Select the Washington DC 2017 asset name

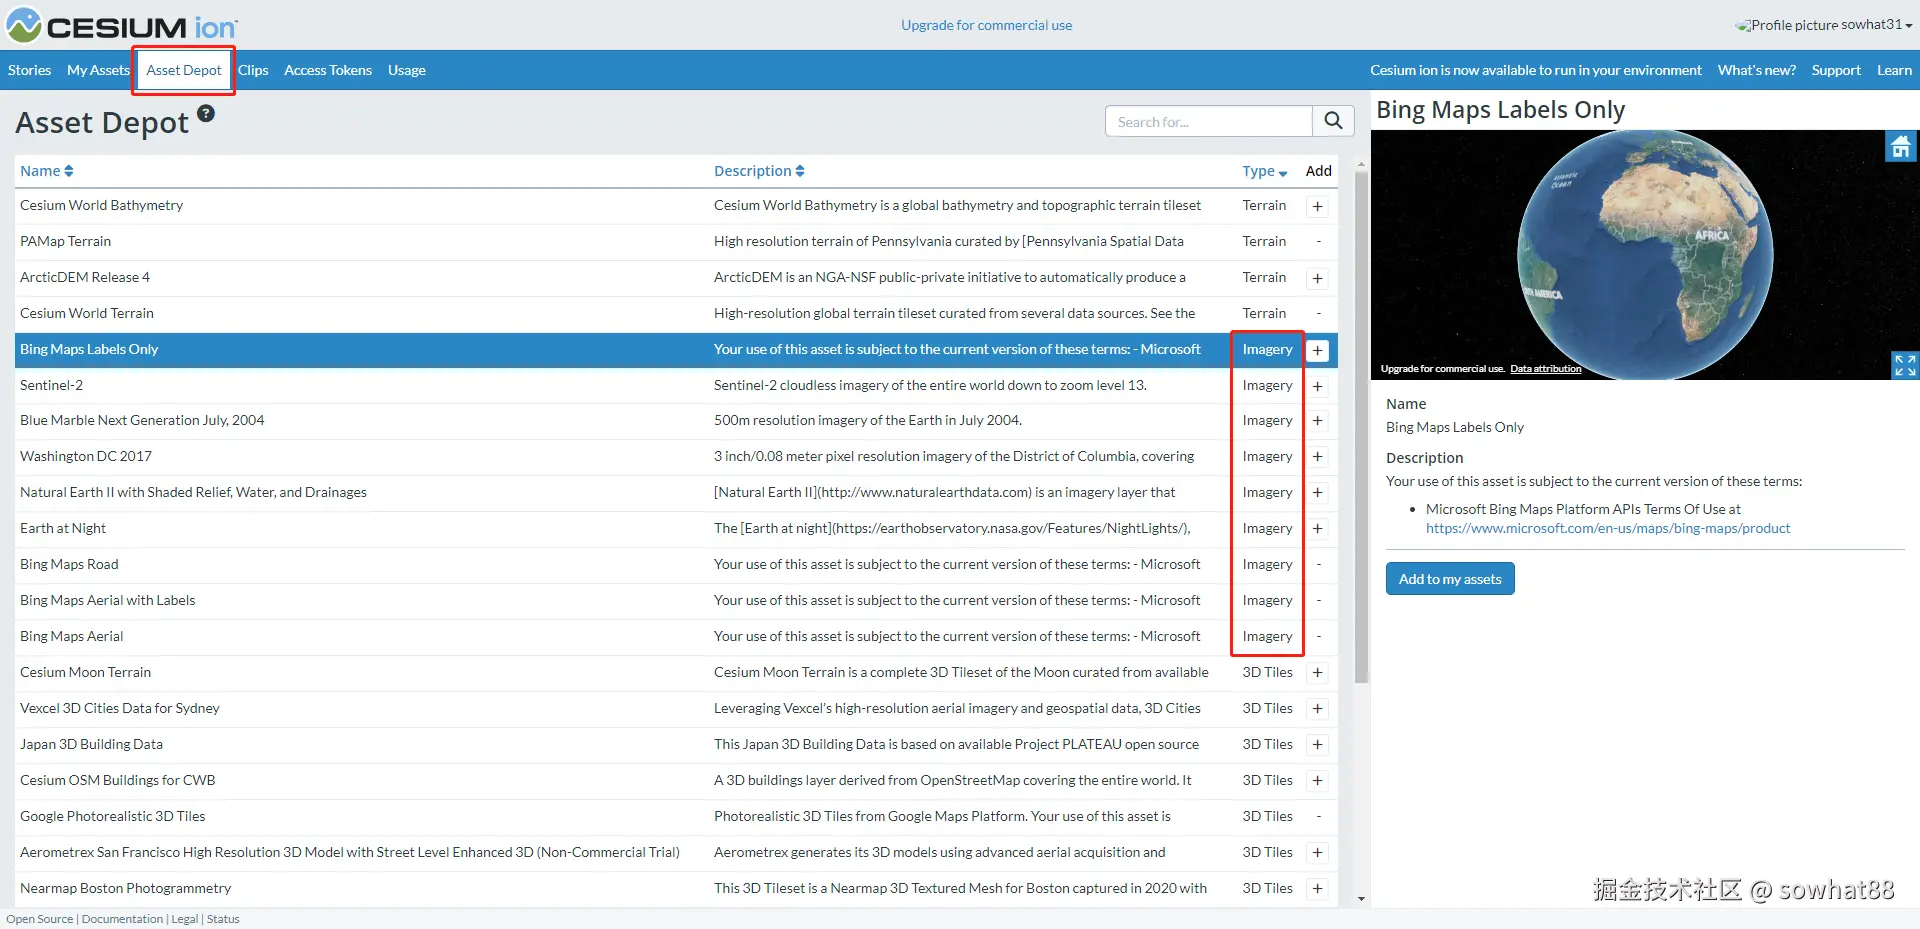point(86,456)
